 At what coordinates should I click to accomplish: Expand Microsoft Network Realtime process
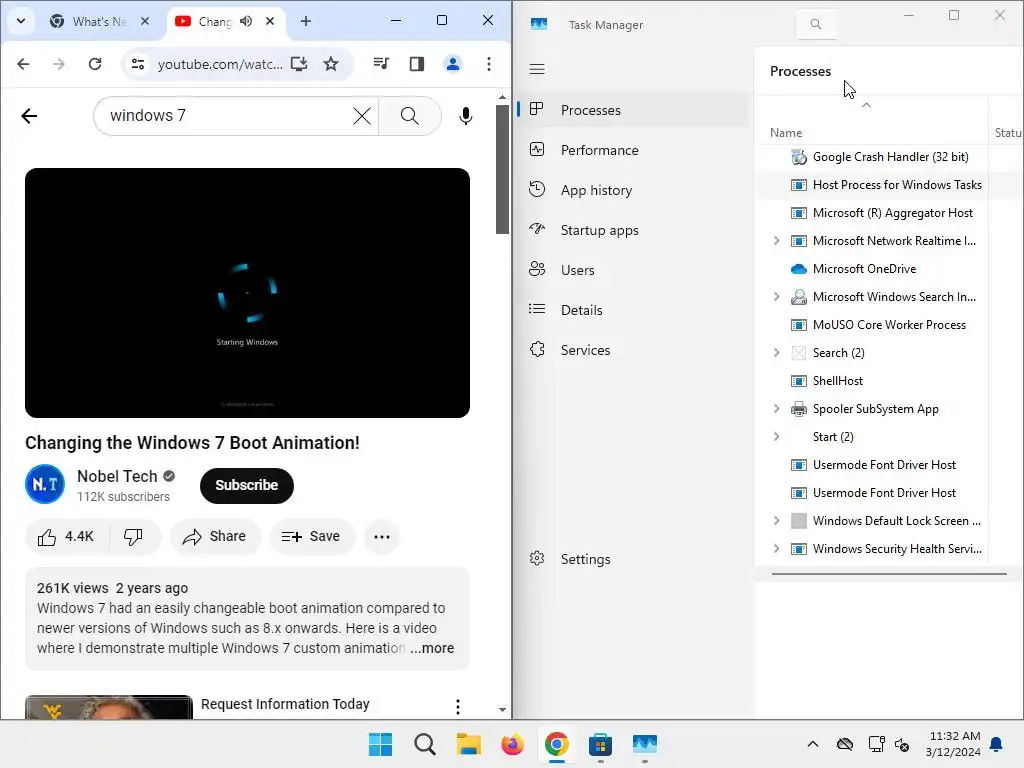pos(776,241)
